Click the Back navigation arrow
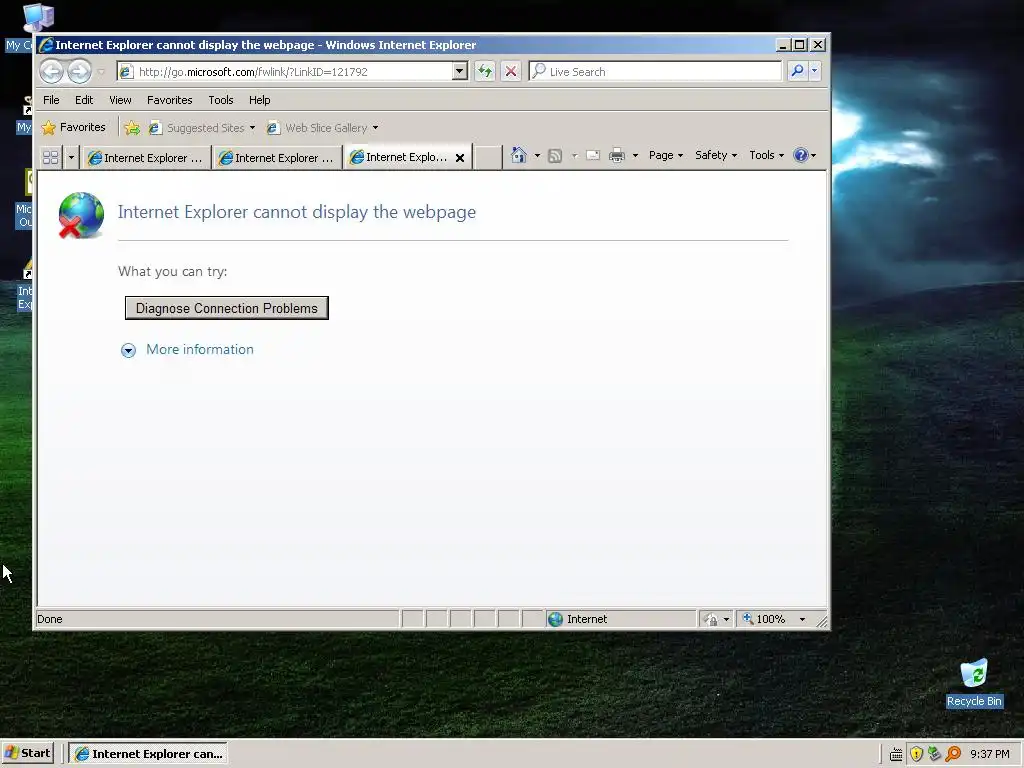The image size is (1024, 768). 52,71
